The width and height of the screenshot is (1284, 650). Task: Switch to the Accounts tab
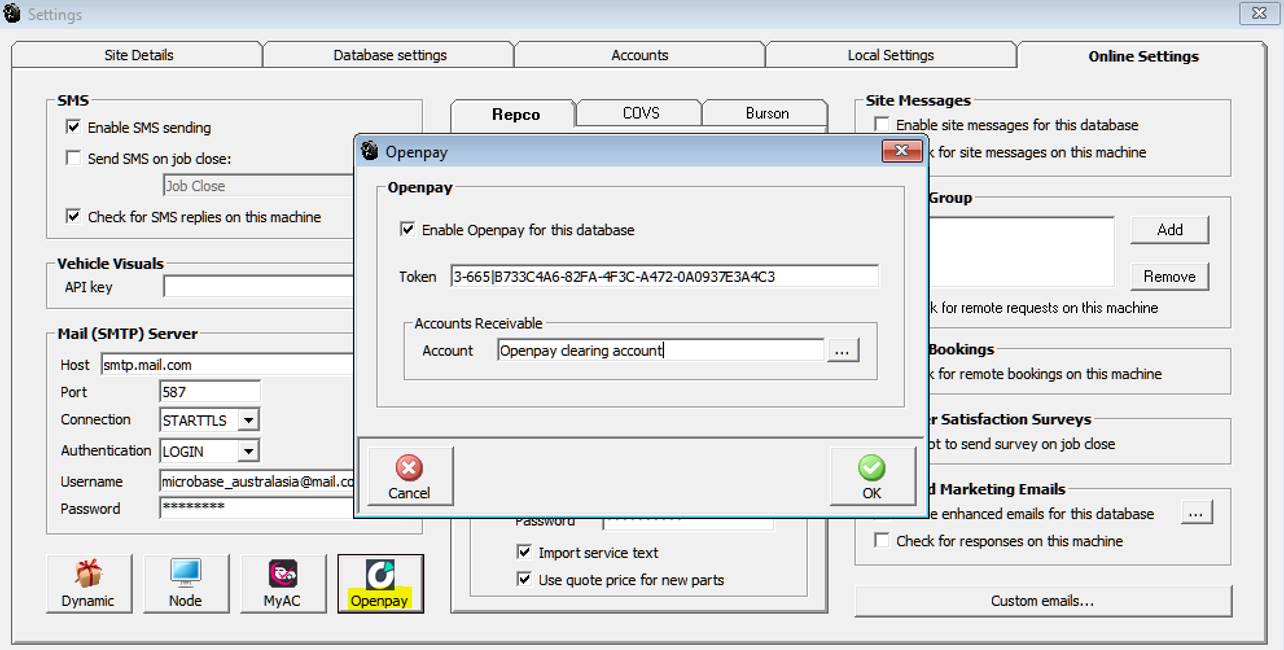click(640, 55)
